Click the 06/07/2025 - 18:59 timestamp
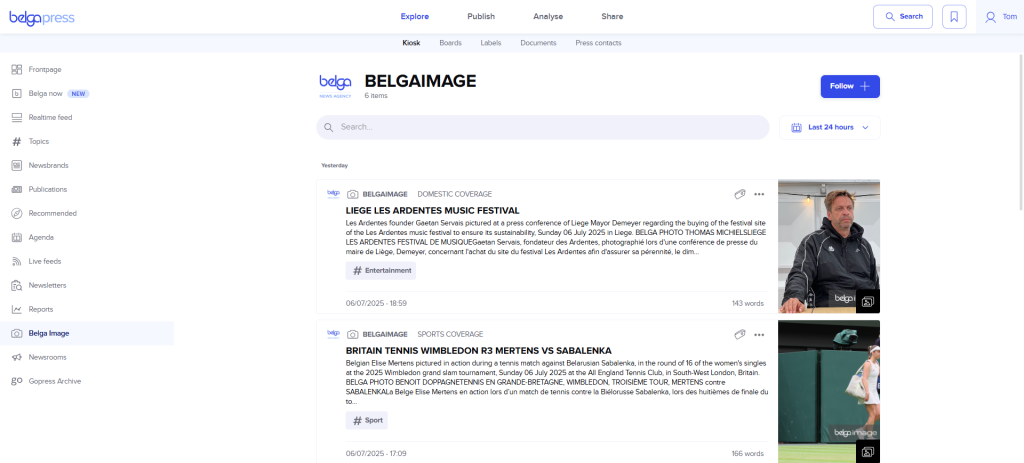Screen dimensions: 1024x463 click(x=376, y=303)
